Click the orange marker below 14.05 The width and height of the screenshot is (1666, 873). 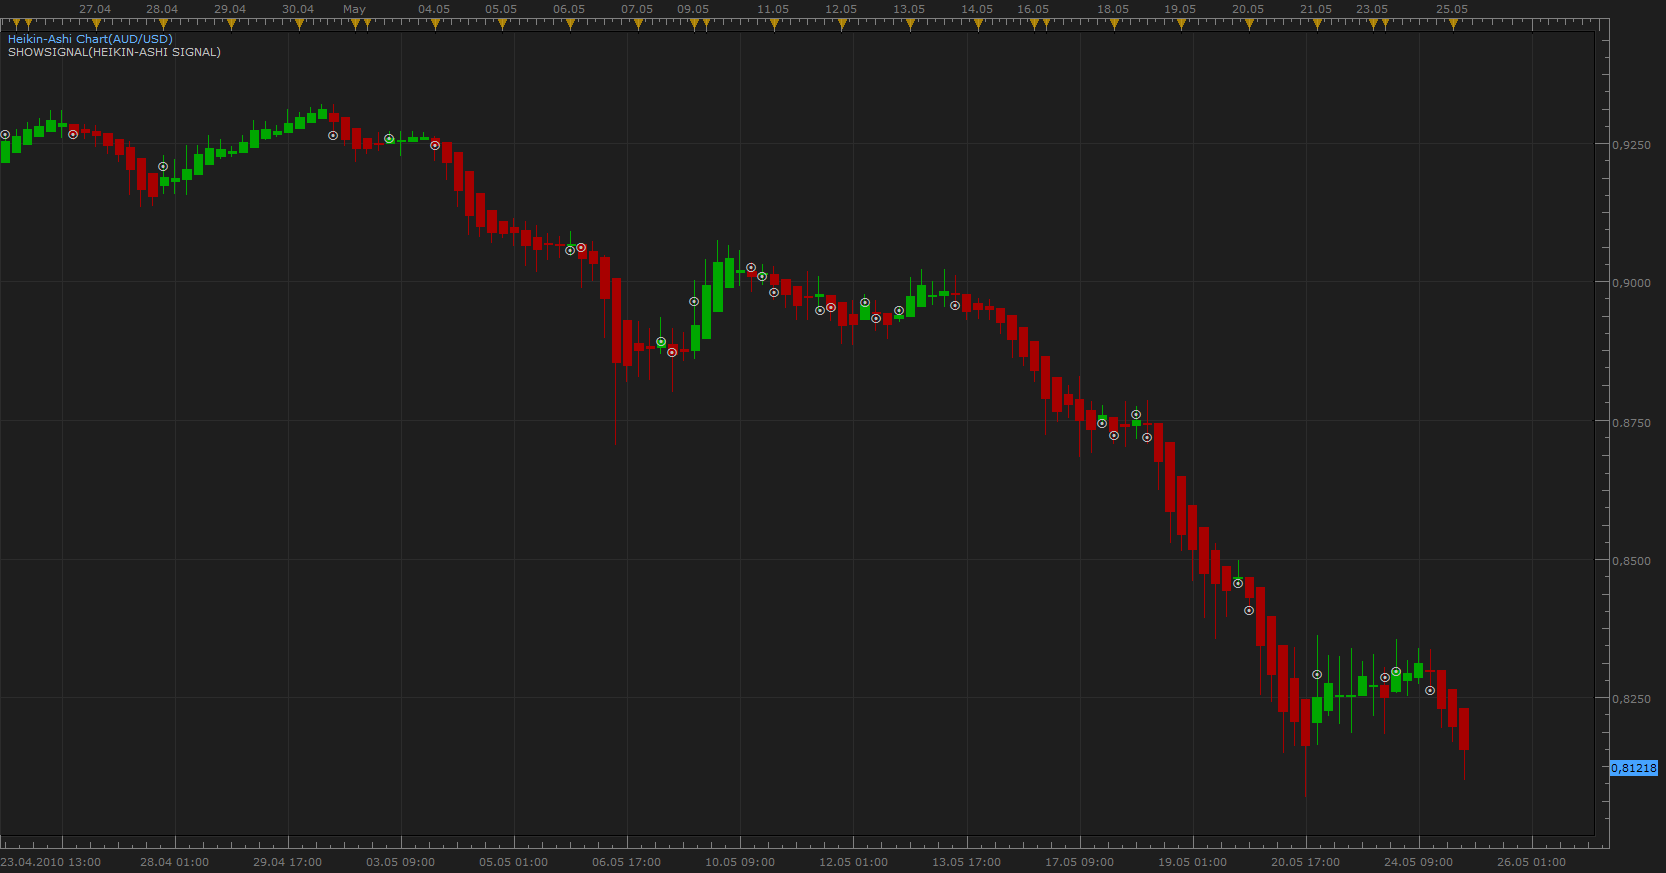coord(978,24)
